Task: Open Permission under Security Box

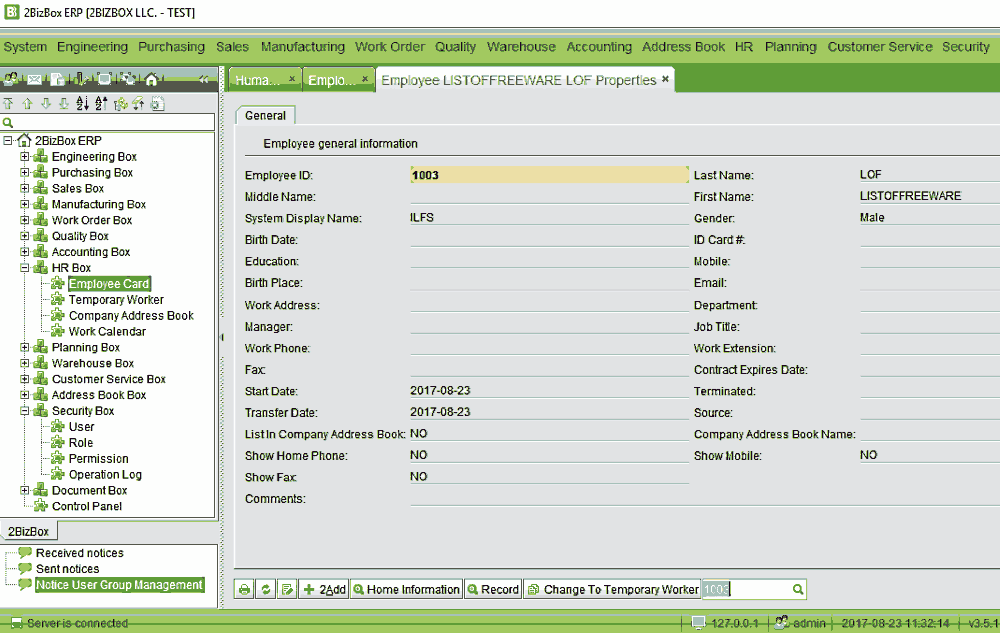Action: pyautogui.click(x=98, y=458)
